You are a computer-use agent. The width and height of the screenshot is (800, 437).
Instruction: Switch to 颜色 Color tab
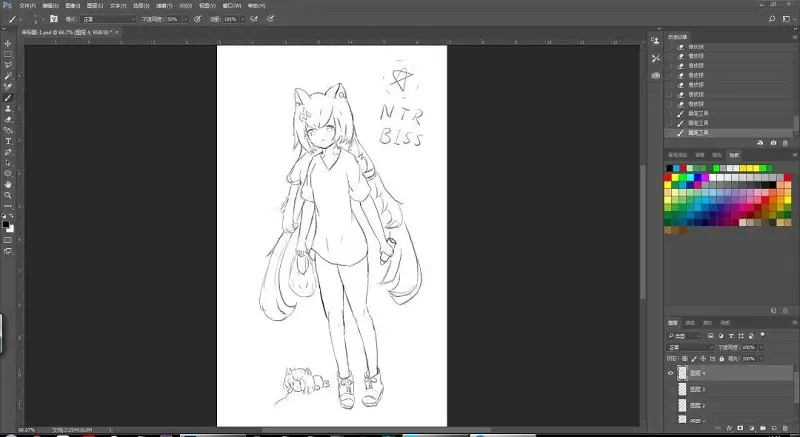coord(717,155)
